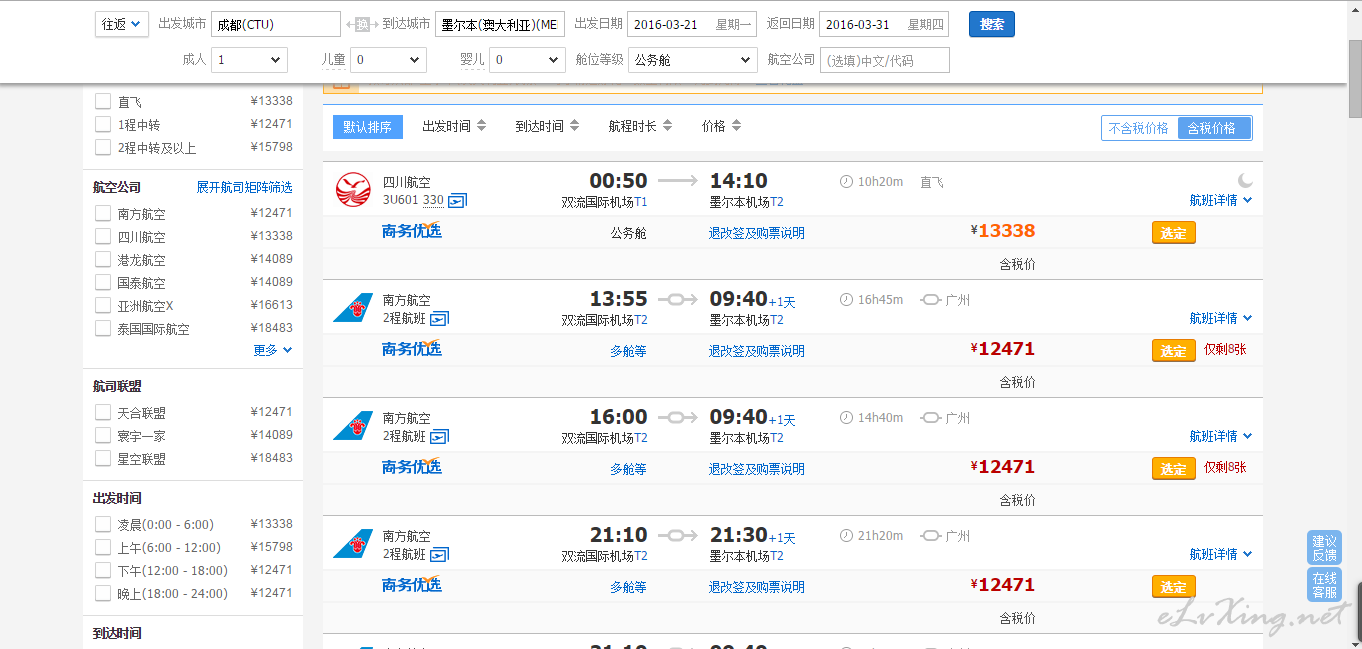Click the transfer icon before 广州 on the 21:10 flight
The height and width of the screenshot is (649, 1362).
(x=931, y=536)
